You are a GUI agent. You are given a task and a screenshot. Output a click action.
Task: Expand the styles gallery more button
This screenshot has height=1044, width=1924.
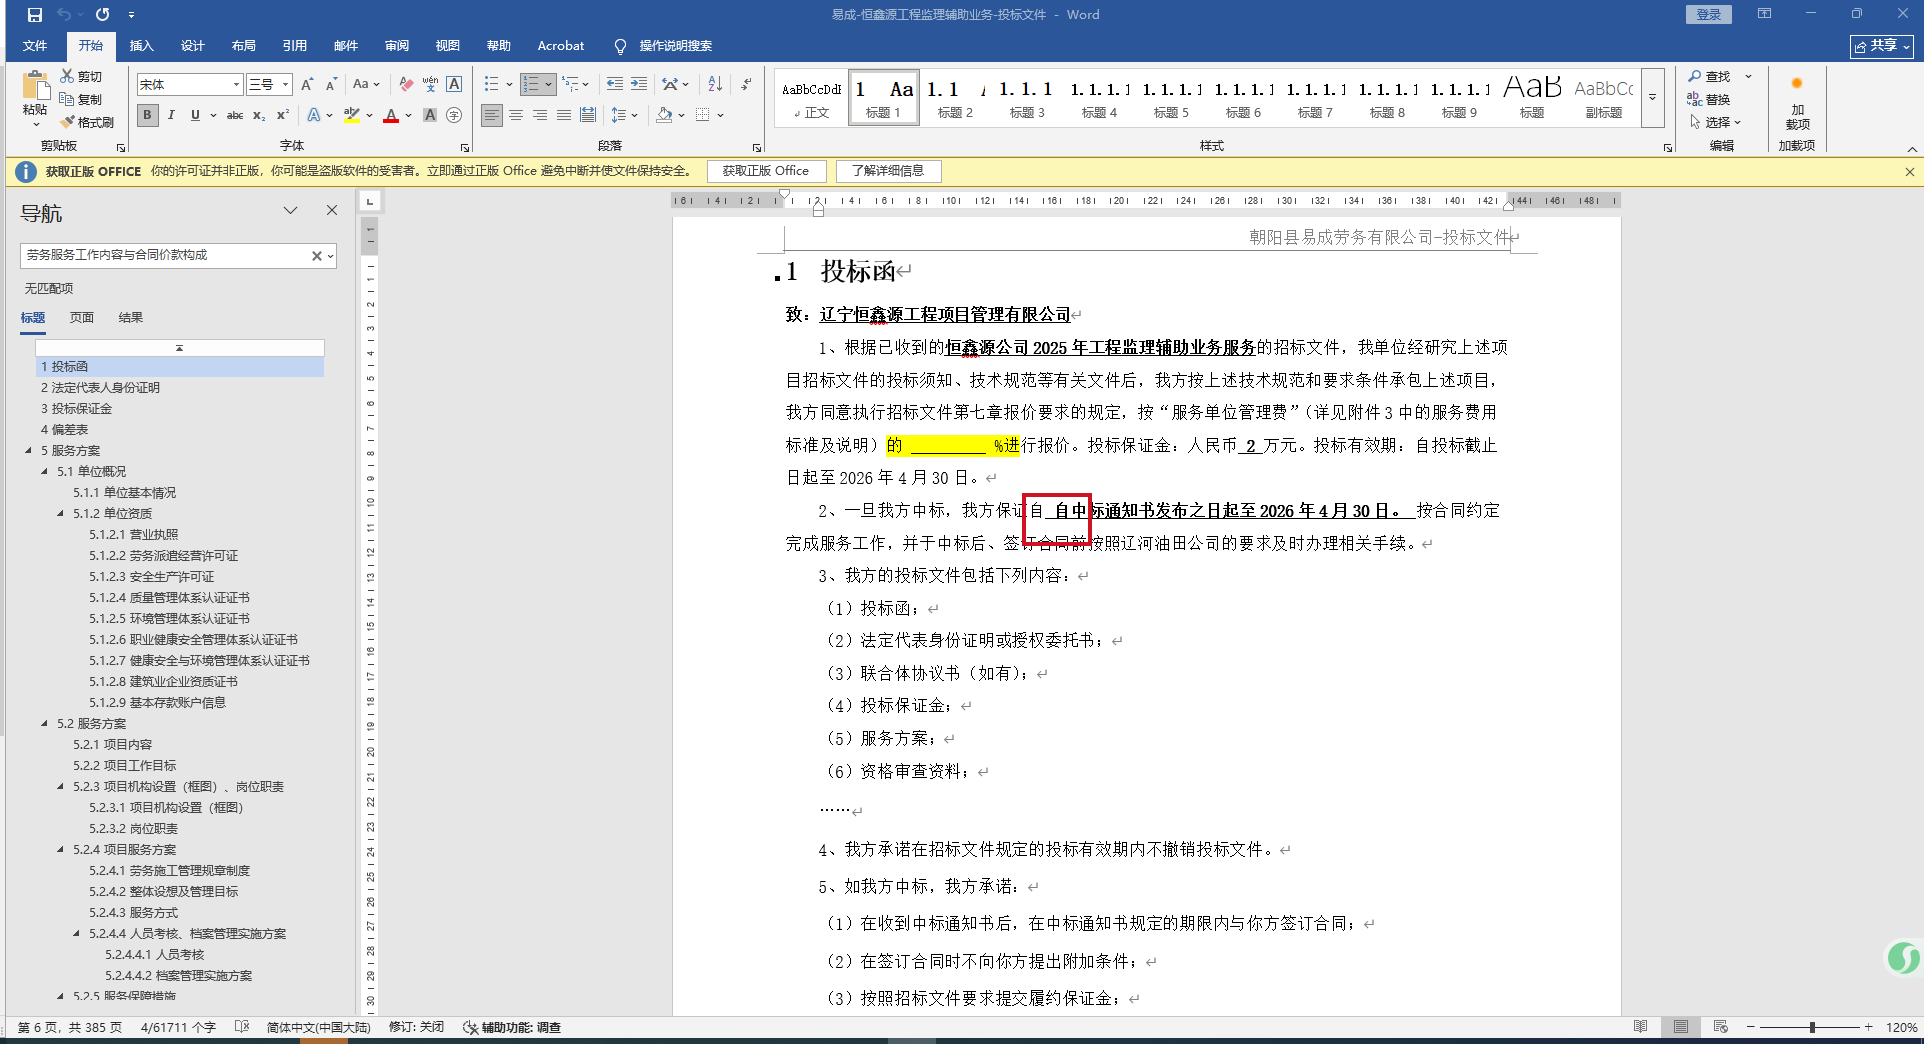coord(1652,98)
